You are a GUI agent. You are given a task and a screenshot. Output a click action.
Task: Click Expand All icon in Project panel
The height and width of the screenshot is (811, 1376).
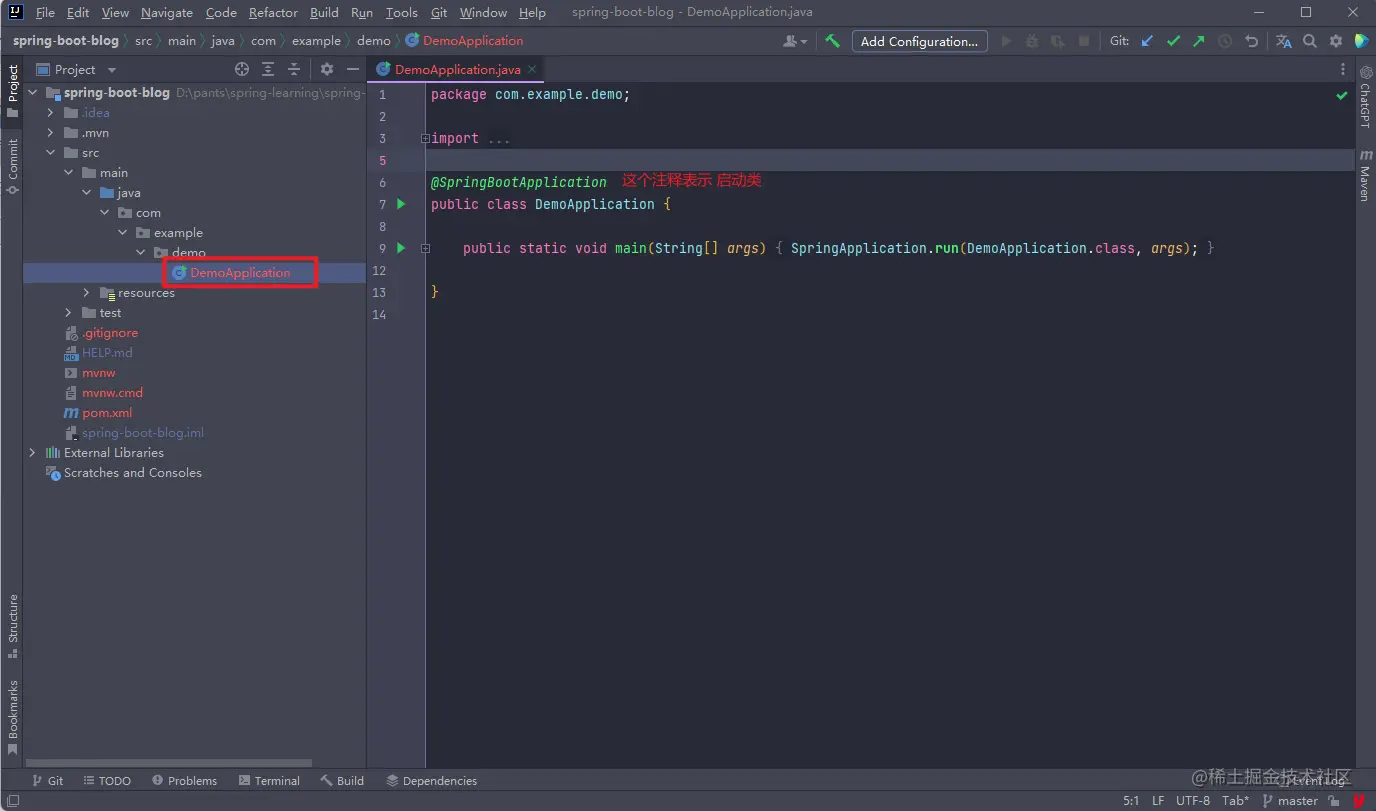(268, 69)
